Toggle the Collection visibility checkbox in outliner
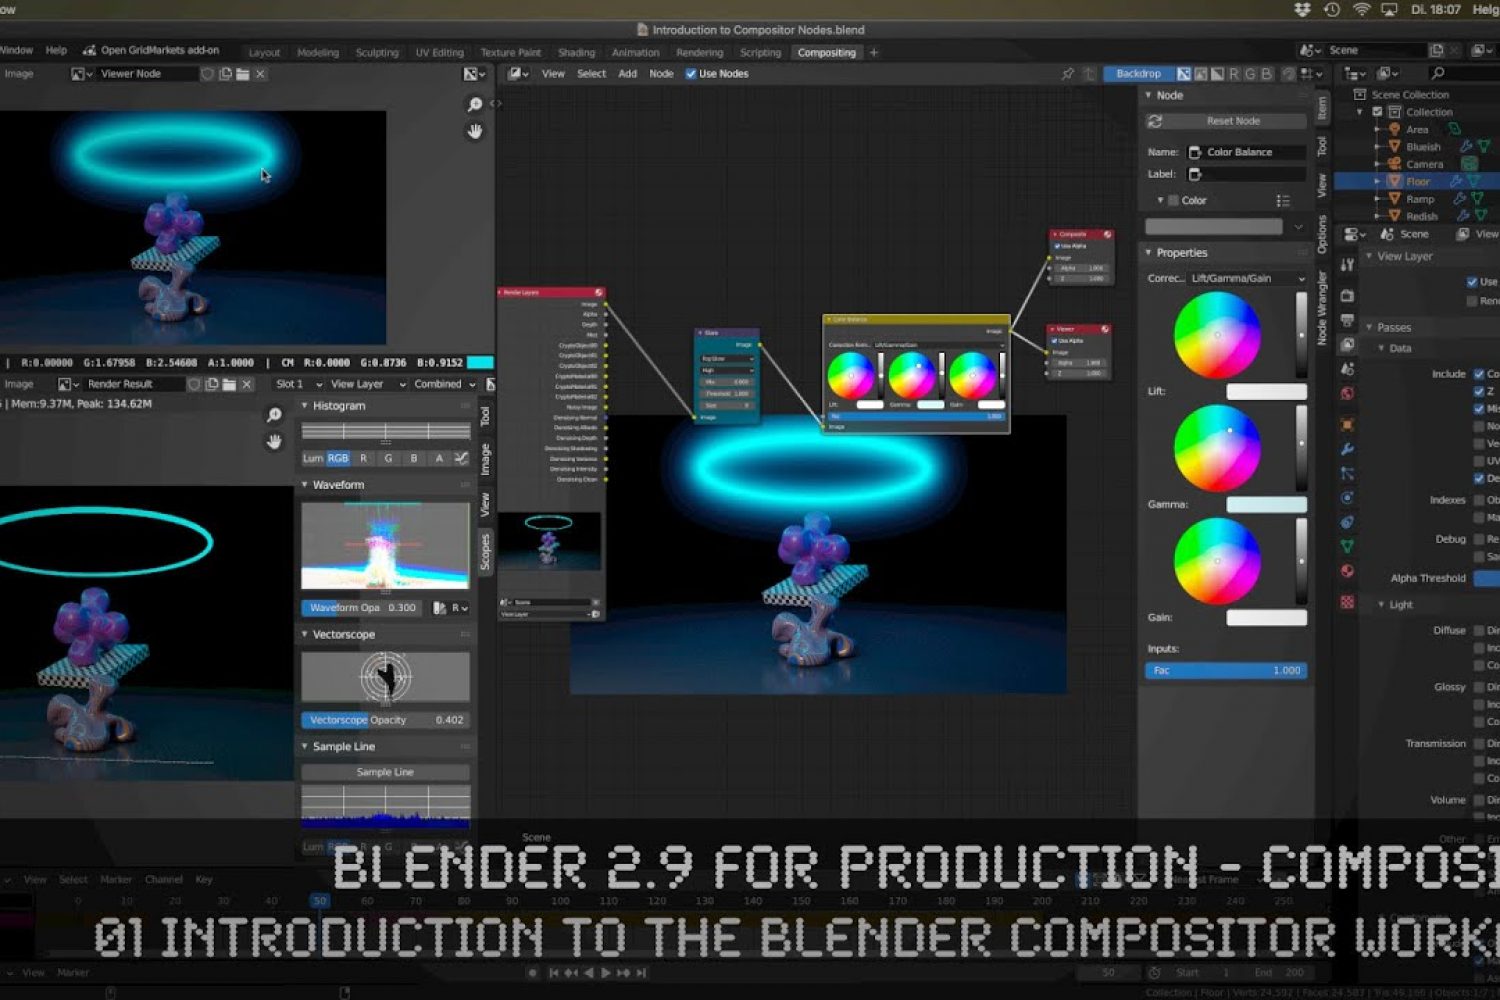1500x1000 pixels. coord(1377,112)
